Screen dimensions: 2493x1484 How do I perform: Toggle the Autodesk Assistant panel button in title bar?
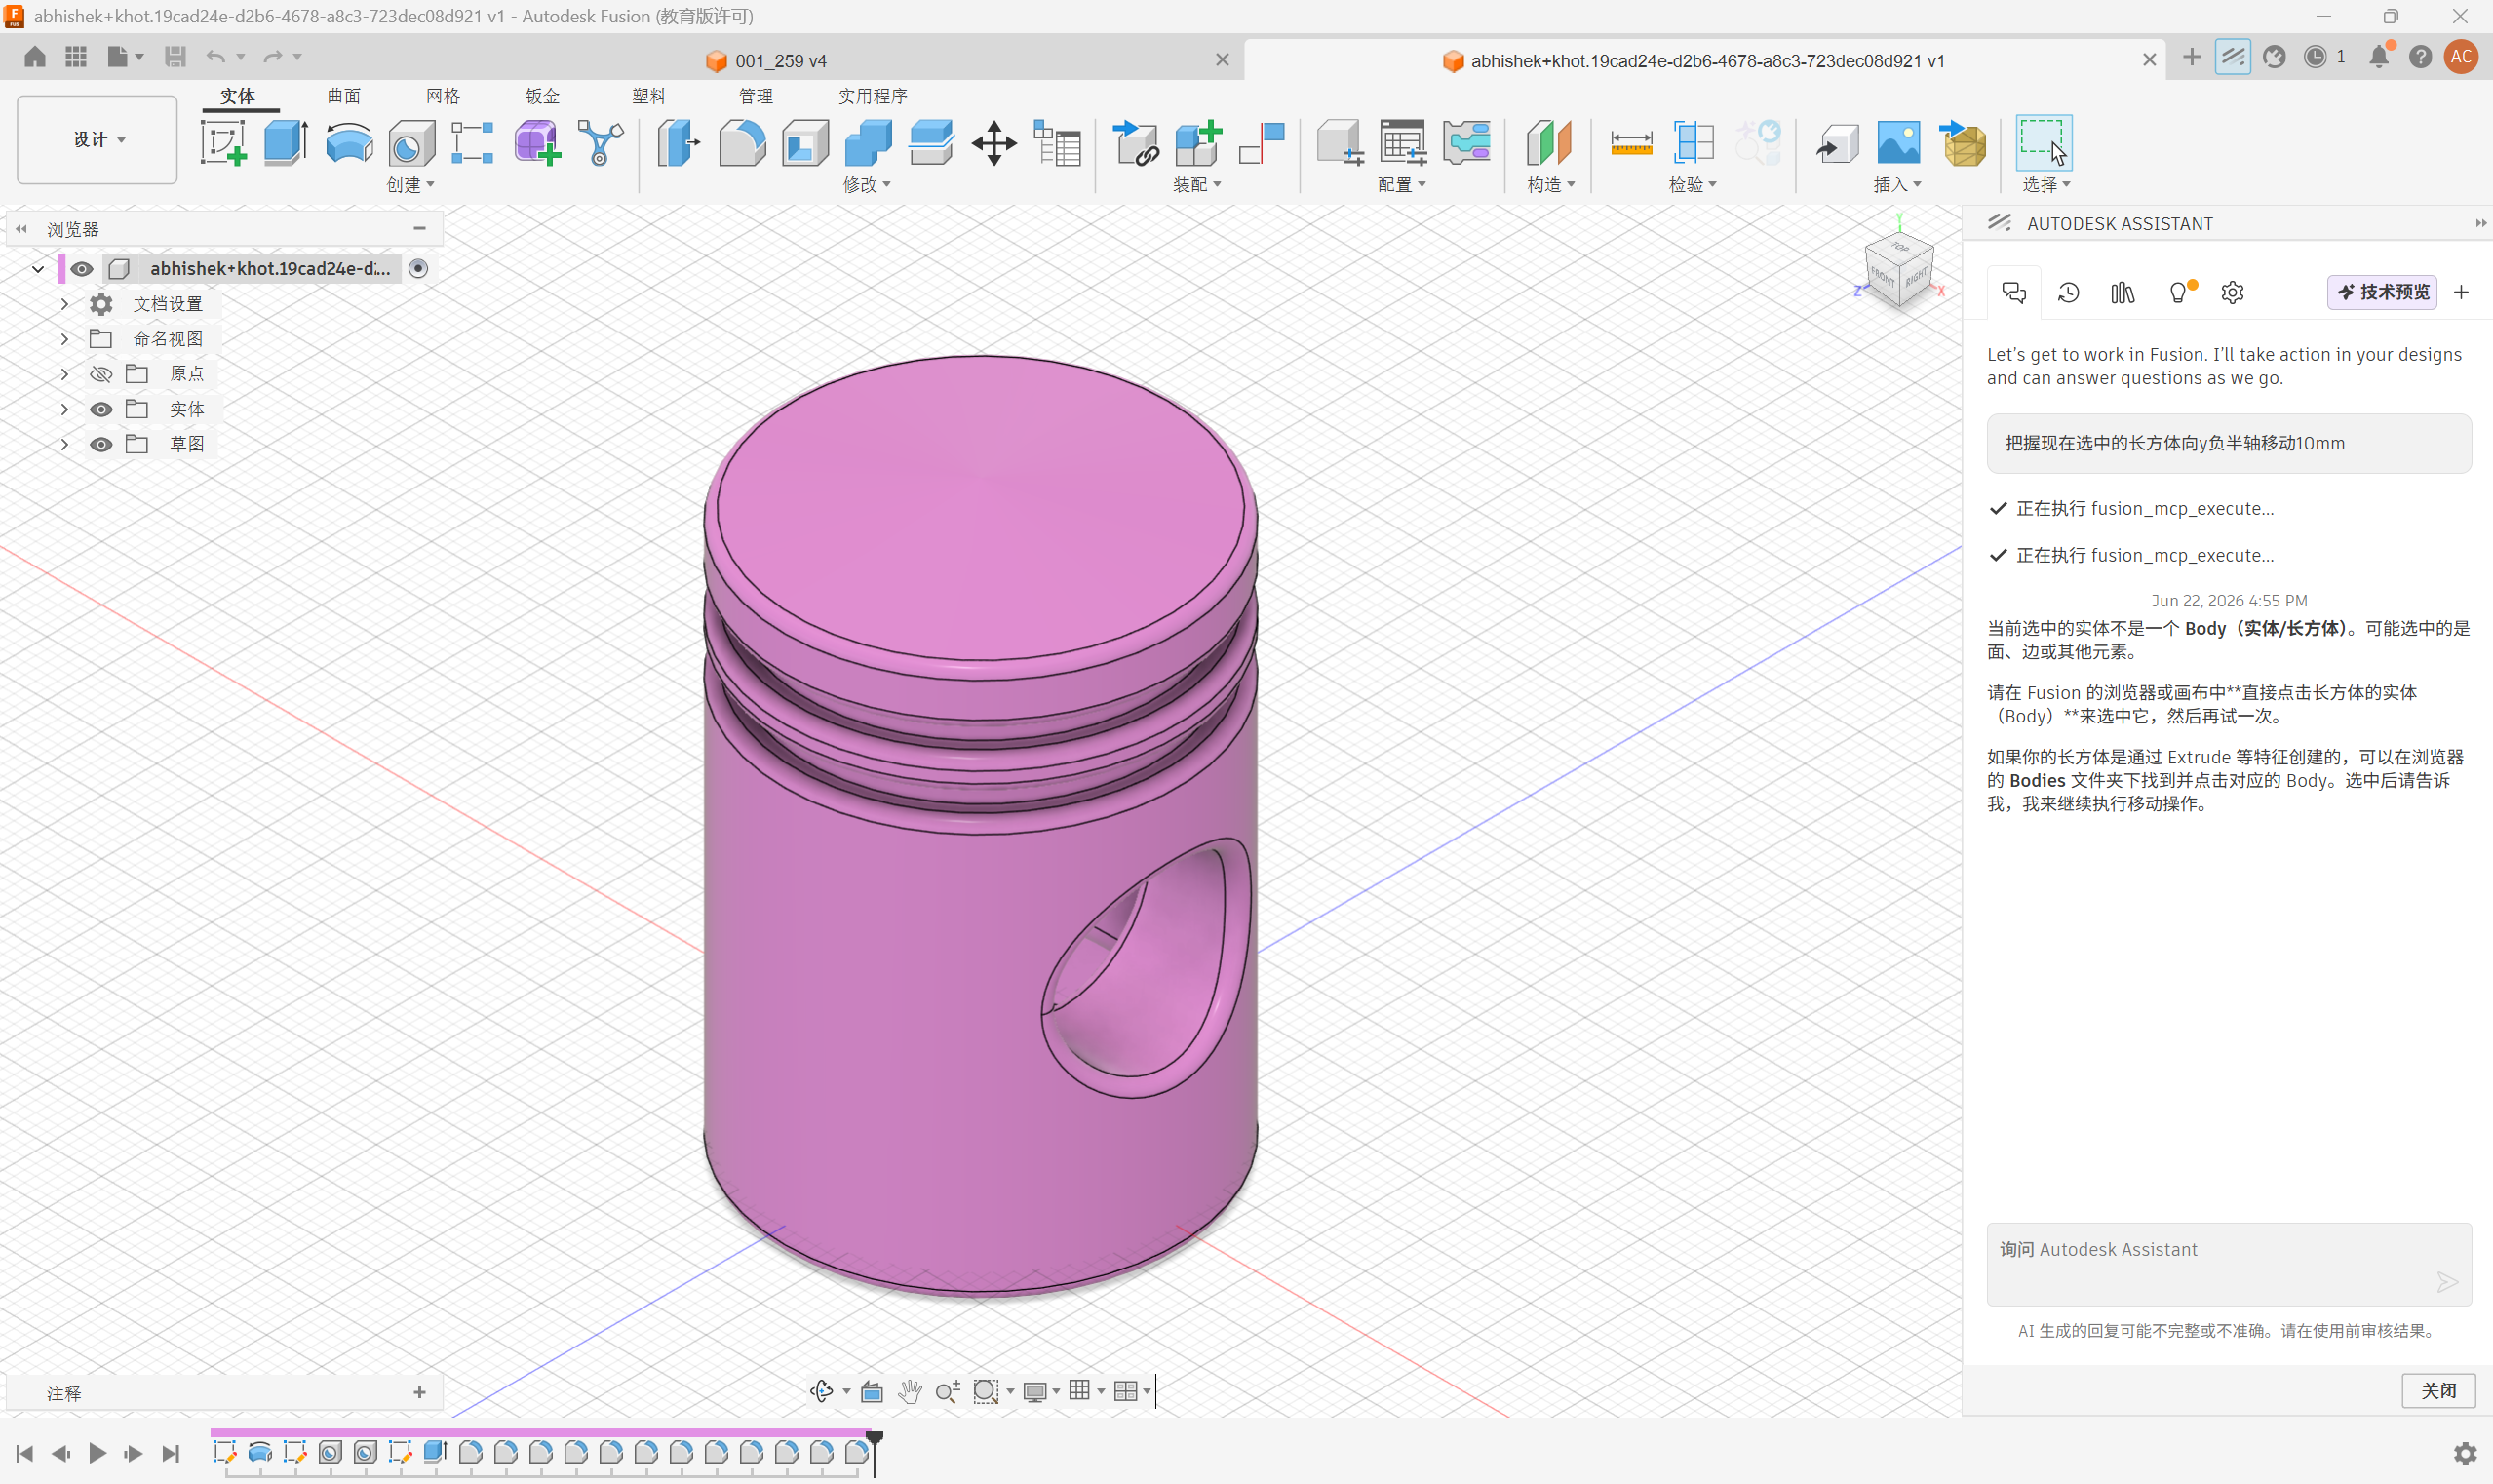pyautogui.click(x=2233, y=57)
